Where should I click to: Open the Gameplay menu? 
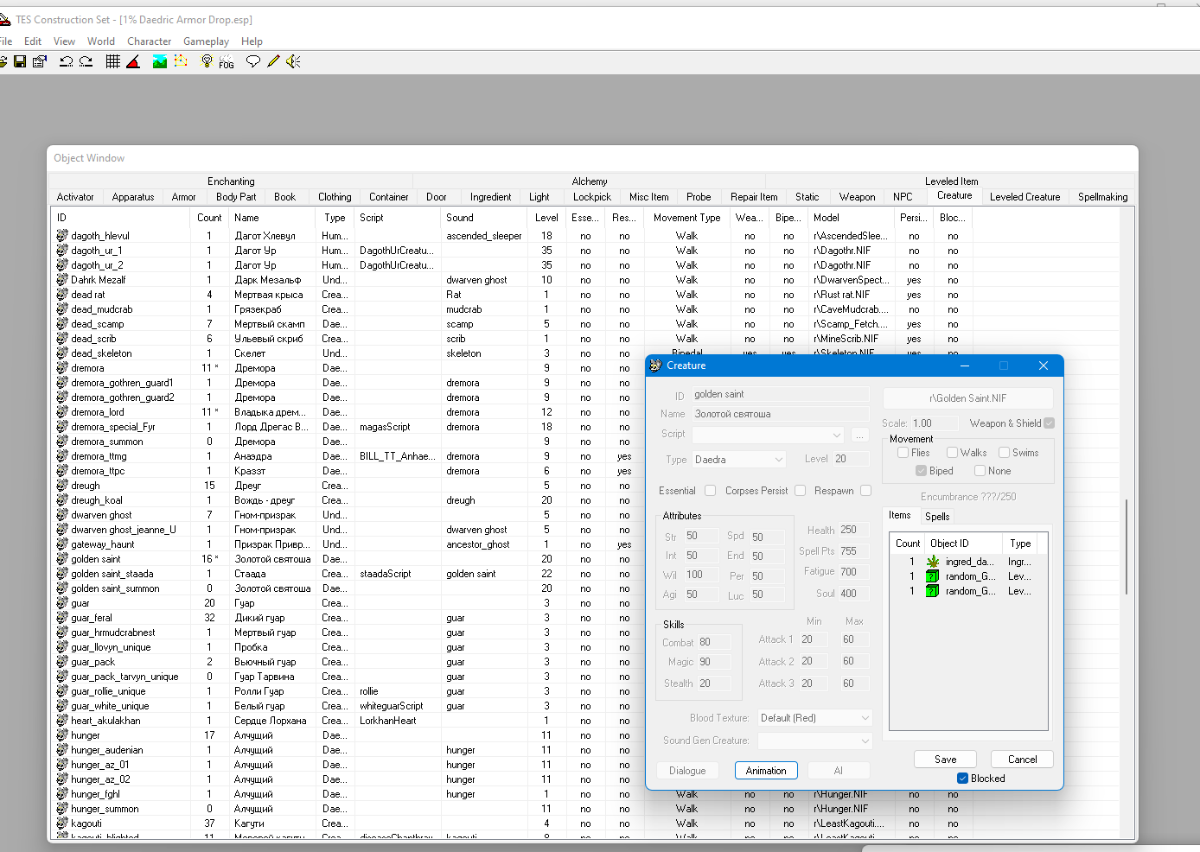pyautogui.click(x=206, y=41)
